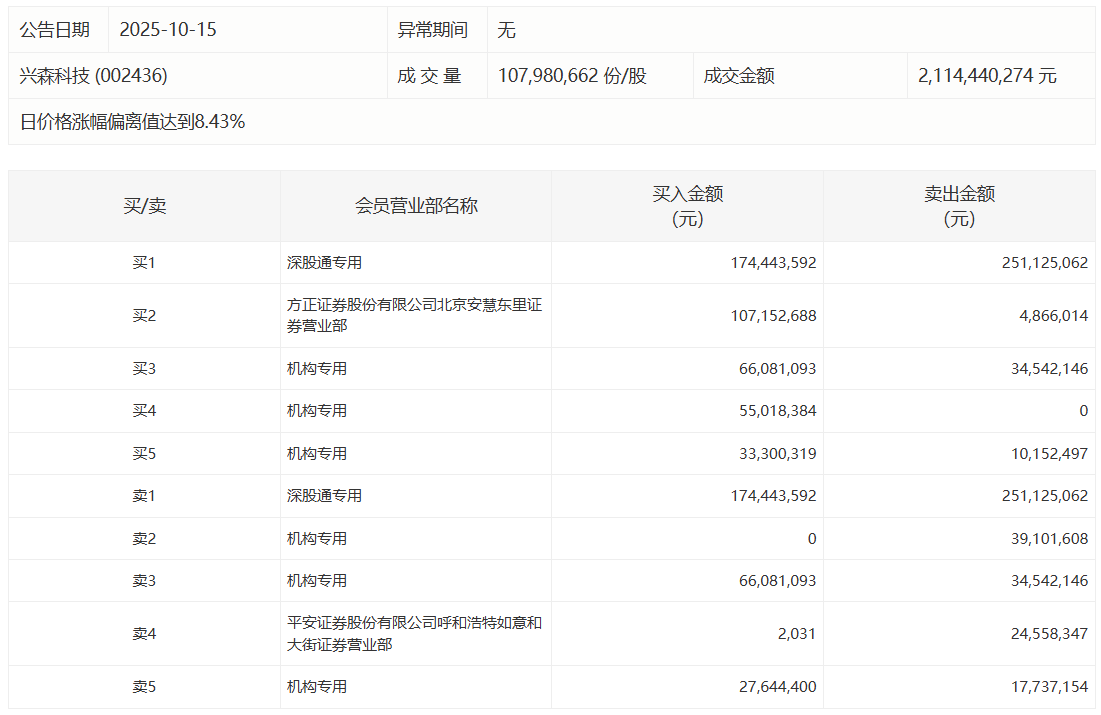The height and width of the screenshot is (715, 1101).
Task: Click 机构专用 in the 卖5 row
Action: 317,687
